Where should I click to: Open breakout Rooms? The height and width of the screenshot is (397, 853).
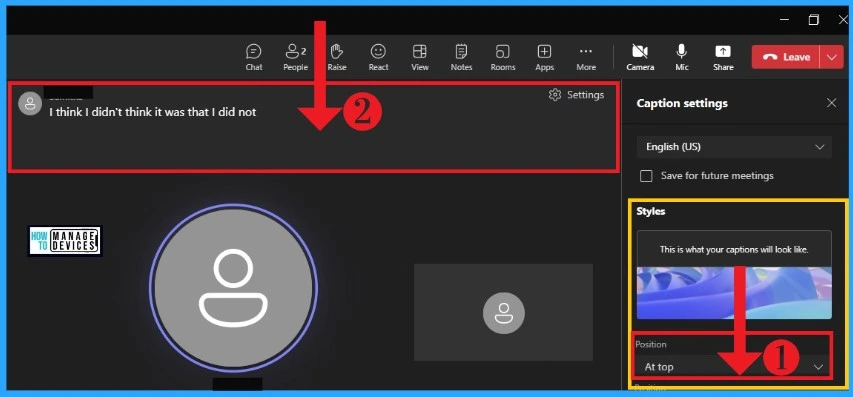pos(503,58)
